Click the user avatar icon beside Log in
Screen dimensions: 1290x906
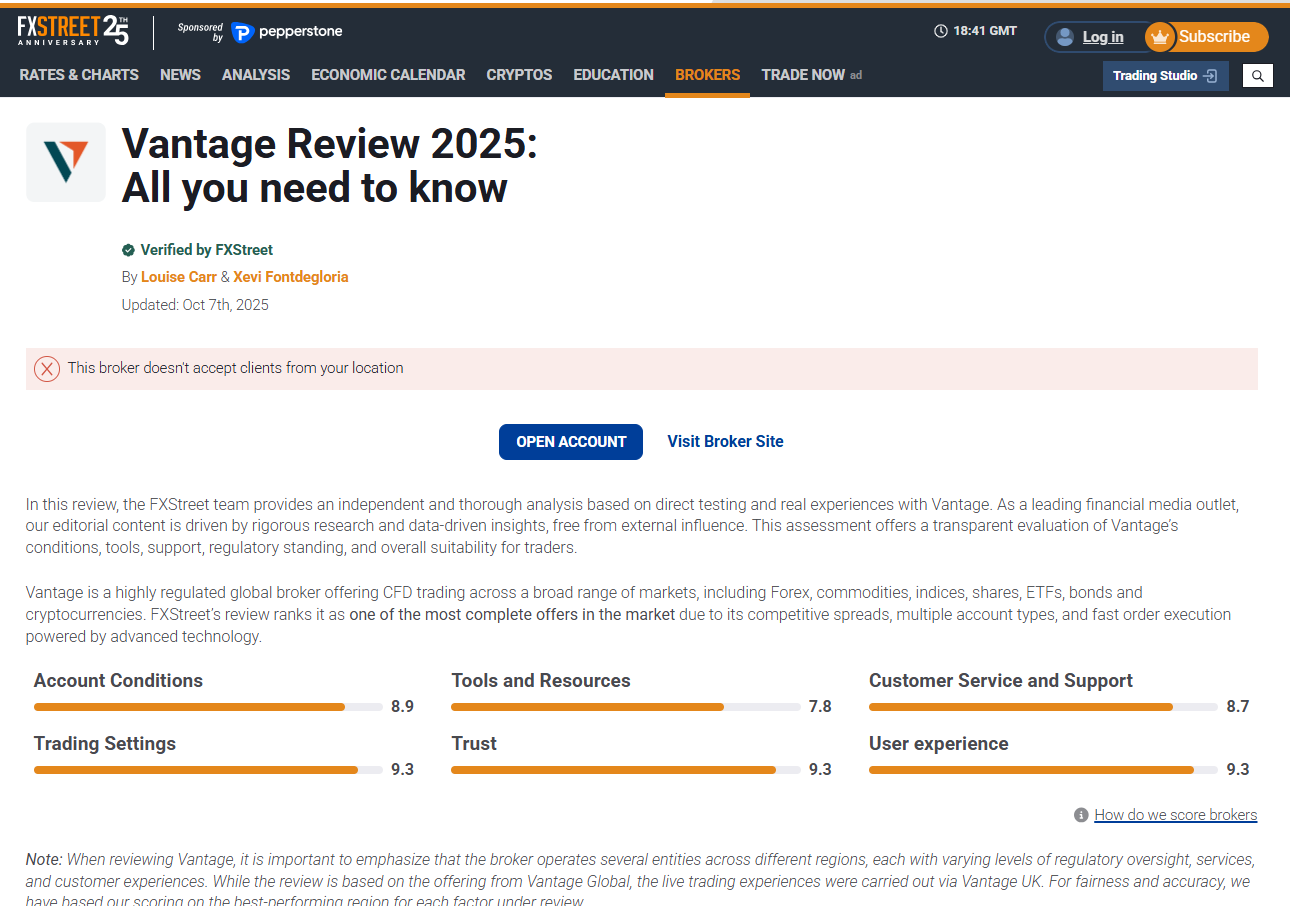pos(1065,37)
